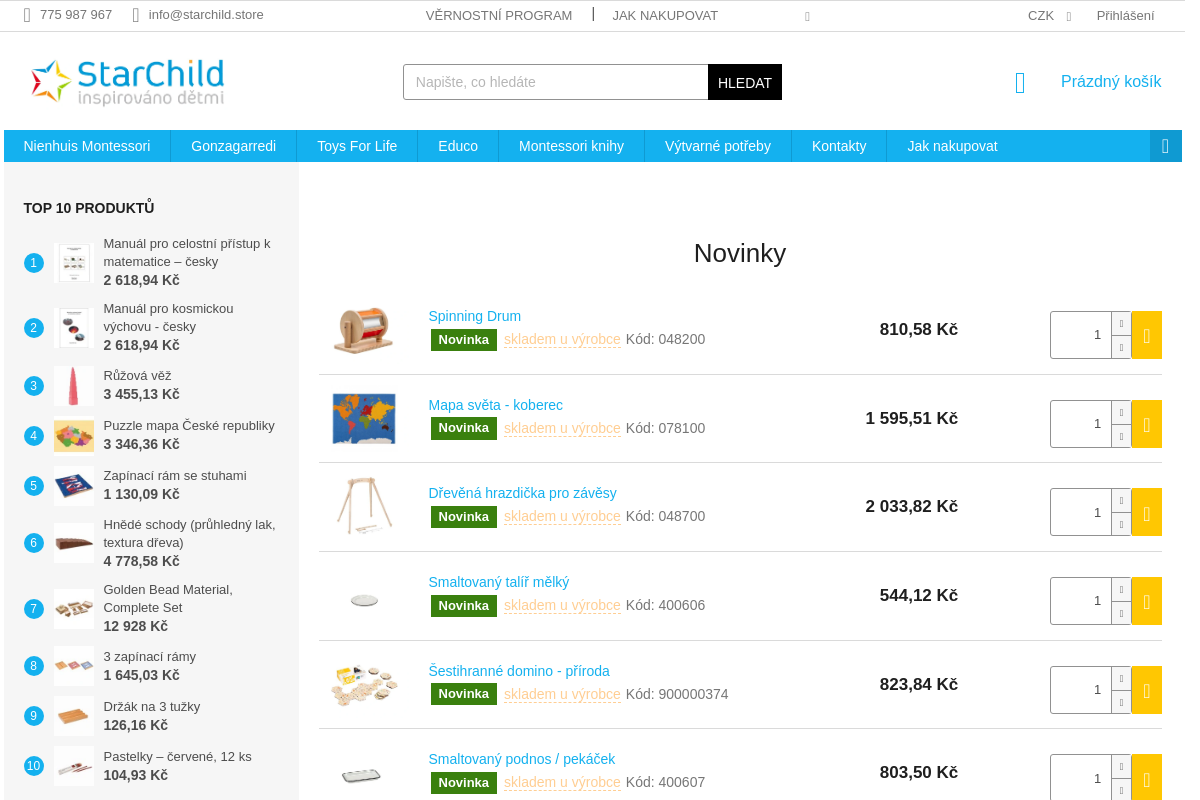The height and width of the screenshot is (800, 1200).
Task: Increase Mapa světa - koberec quantity
Action: 1121,412
